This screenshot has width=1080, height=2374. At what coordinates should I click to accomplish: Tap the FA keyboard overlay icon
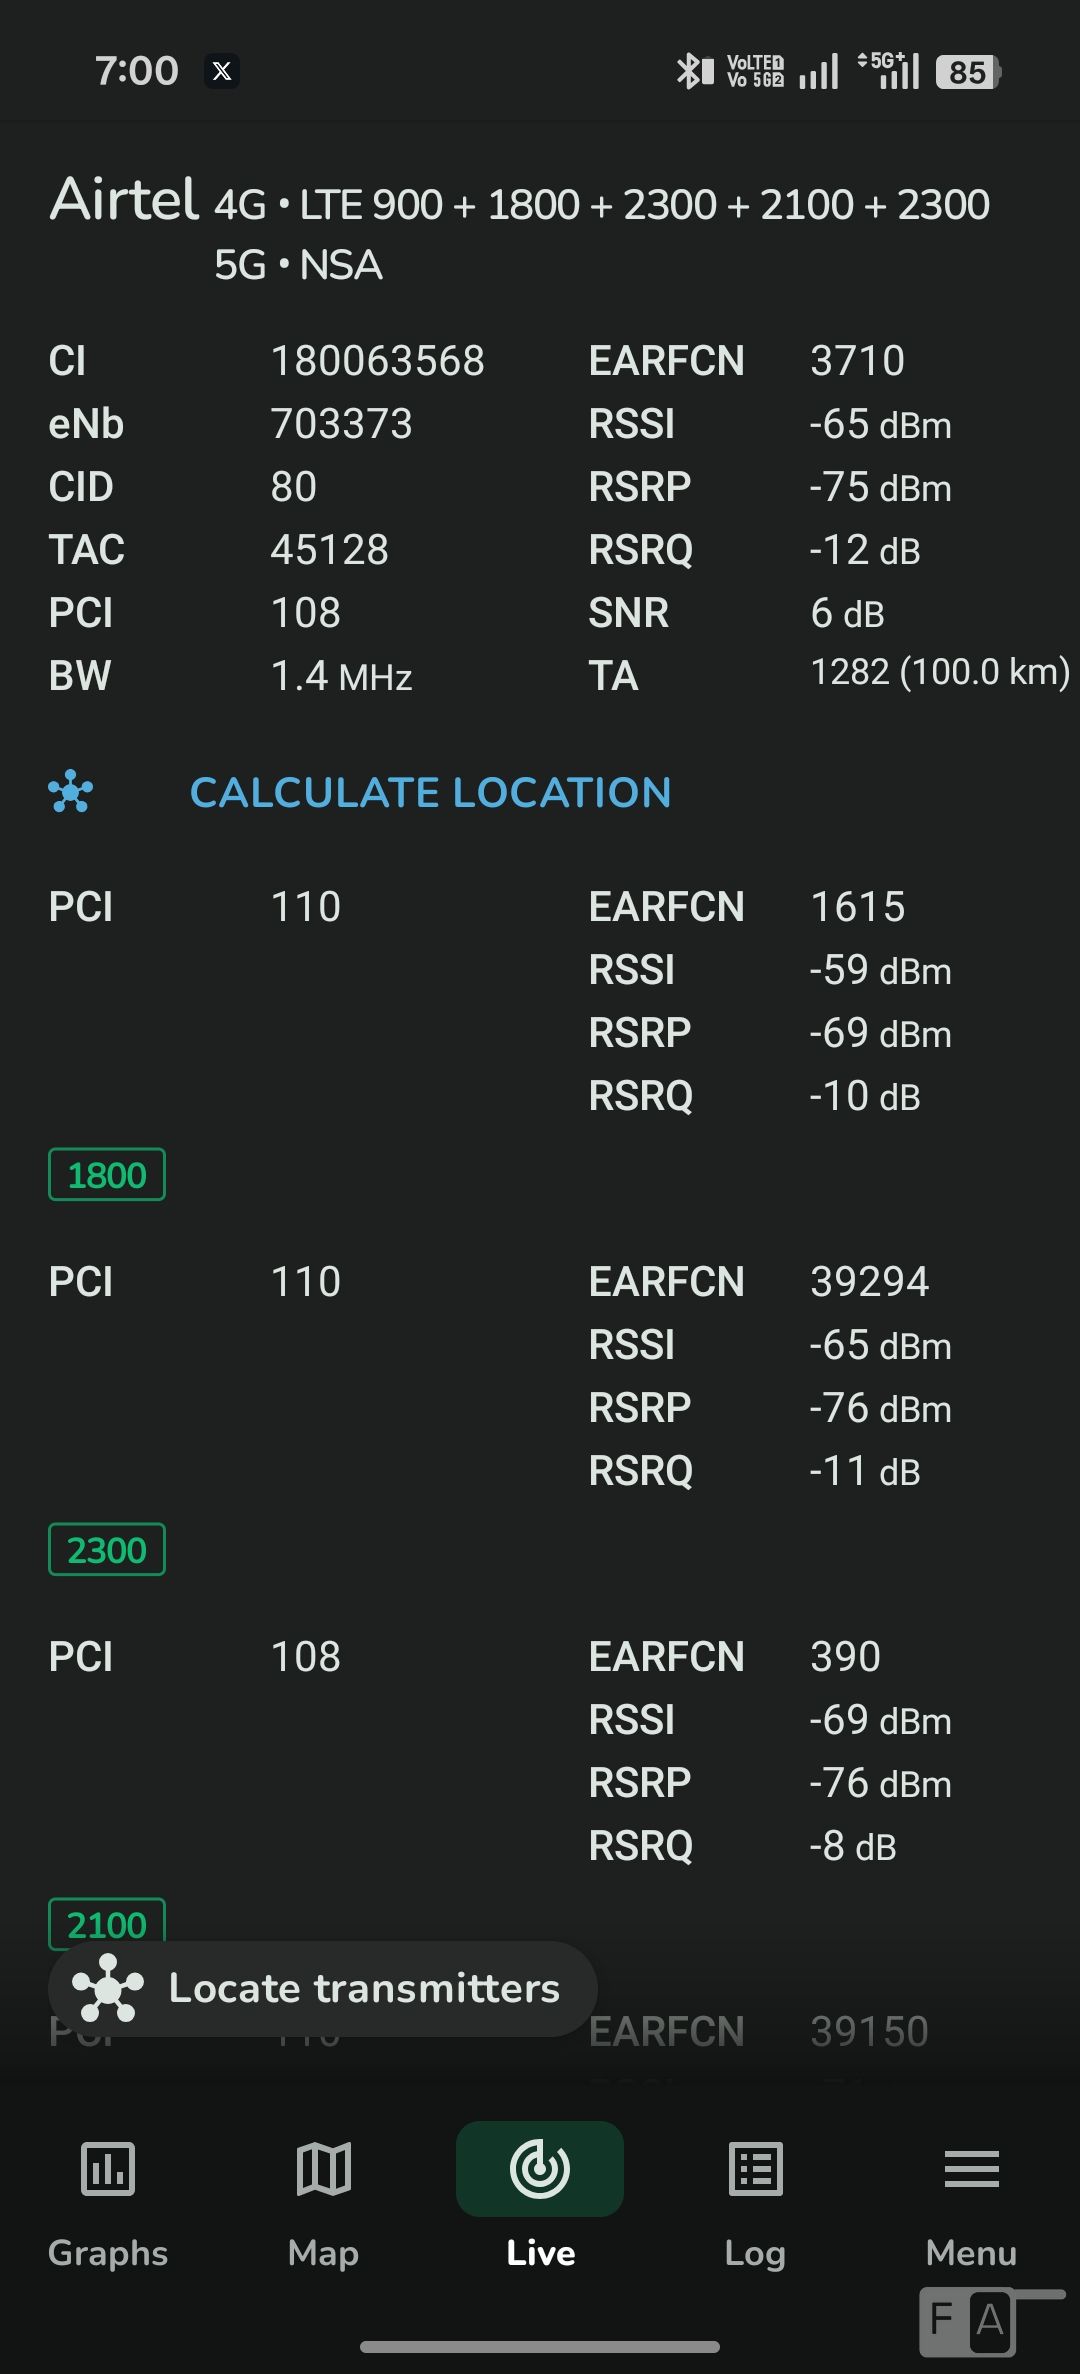coord(968,2320)
